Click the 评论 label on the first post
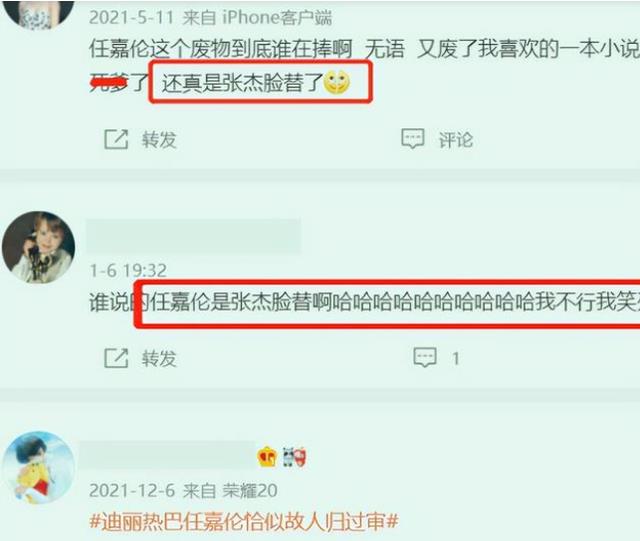Image resolution: width=640 pixels, height=541 pixels. [x=456, y=140]
